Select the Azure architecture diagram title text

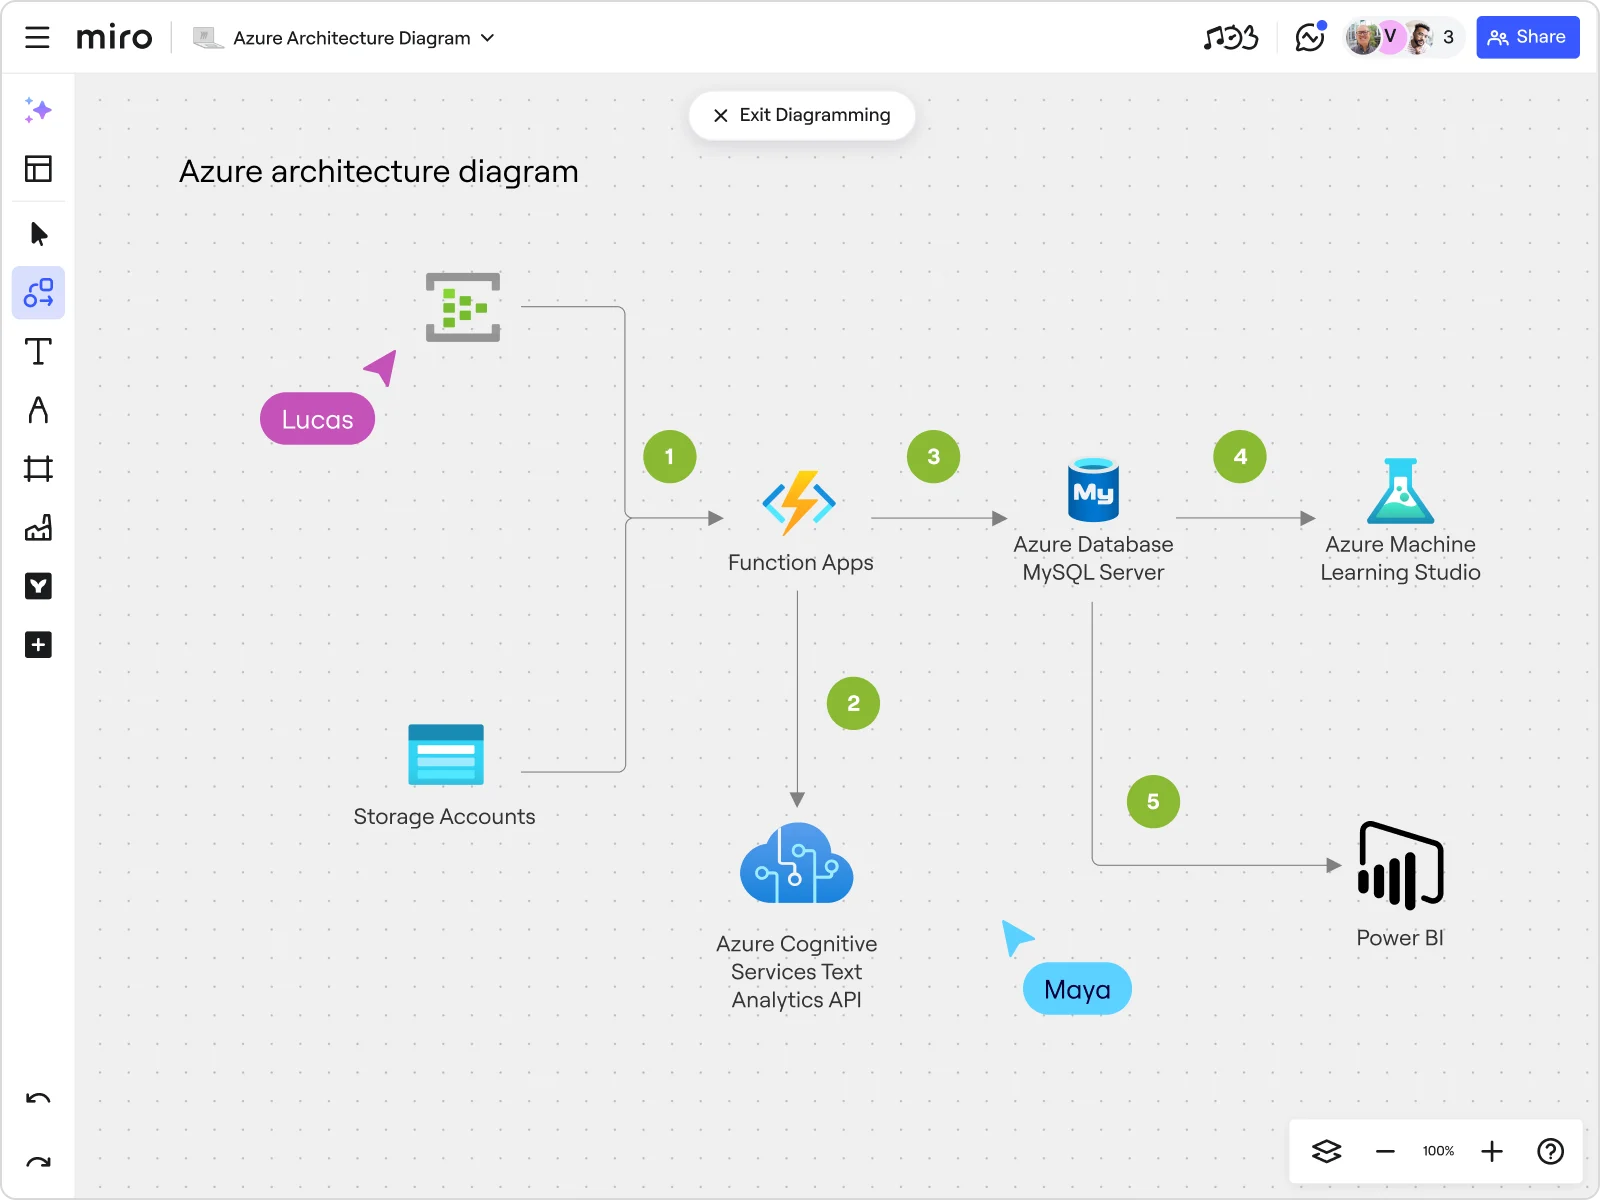click(379, 172)
